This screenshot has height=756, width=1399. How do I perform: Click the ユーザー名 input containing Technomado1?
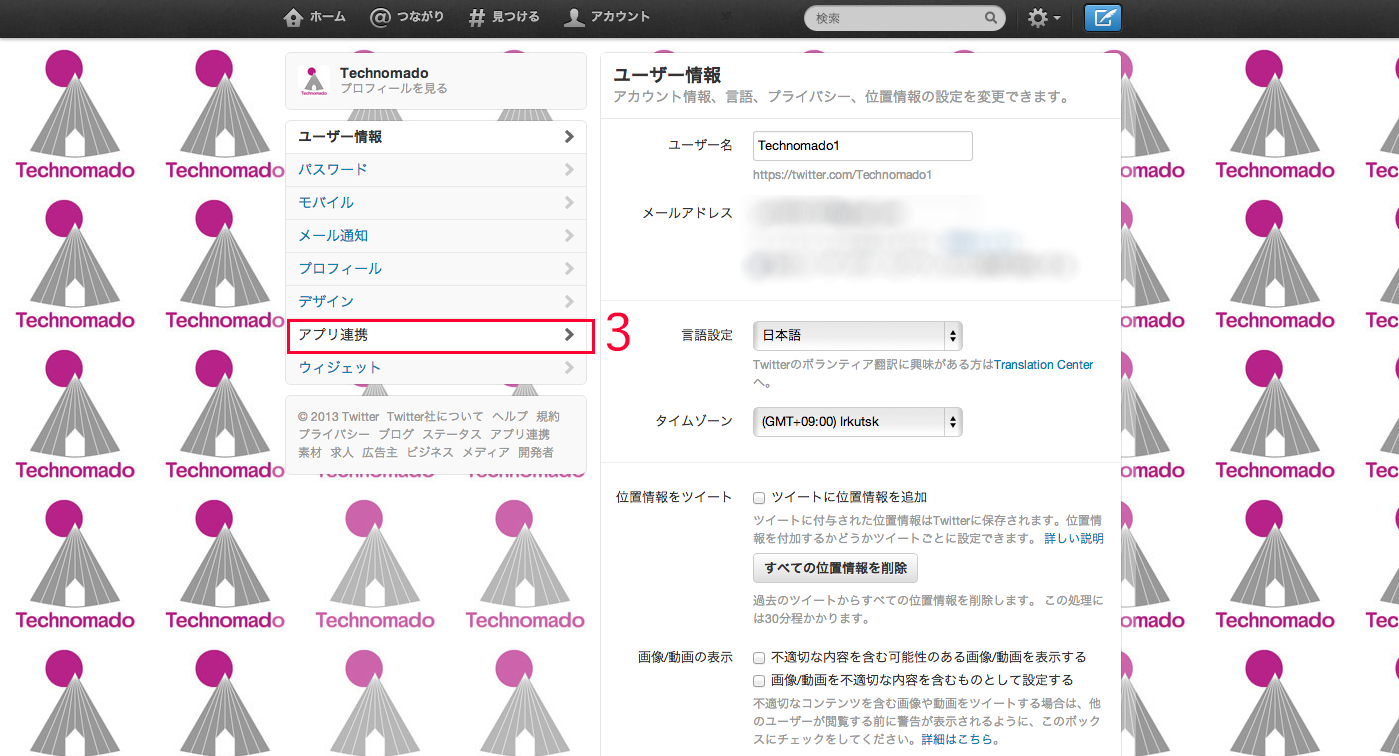[862, 146]
